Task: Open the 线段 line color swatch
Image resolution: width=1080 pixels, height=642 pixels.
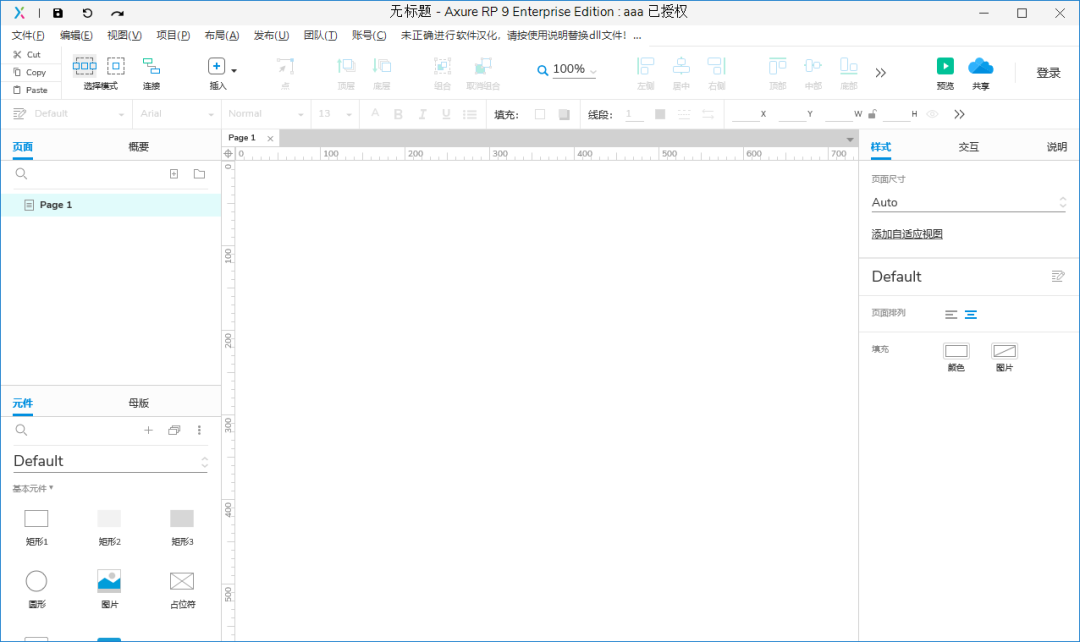Action: tap(660, 114)
